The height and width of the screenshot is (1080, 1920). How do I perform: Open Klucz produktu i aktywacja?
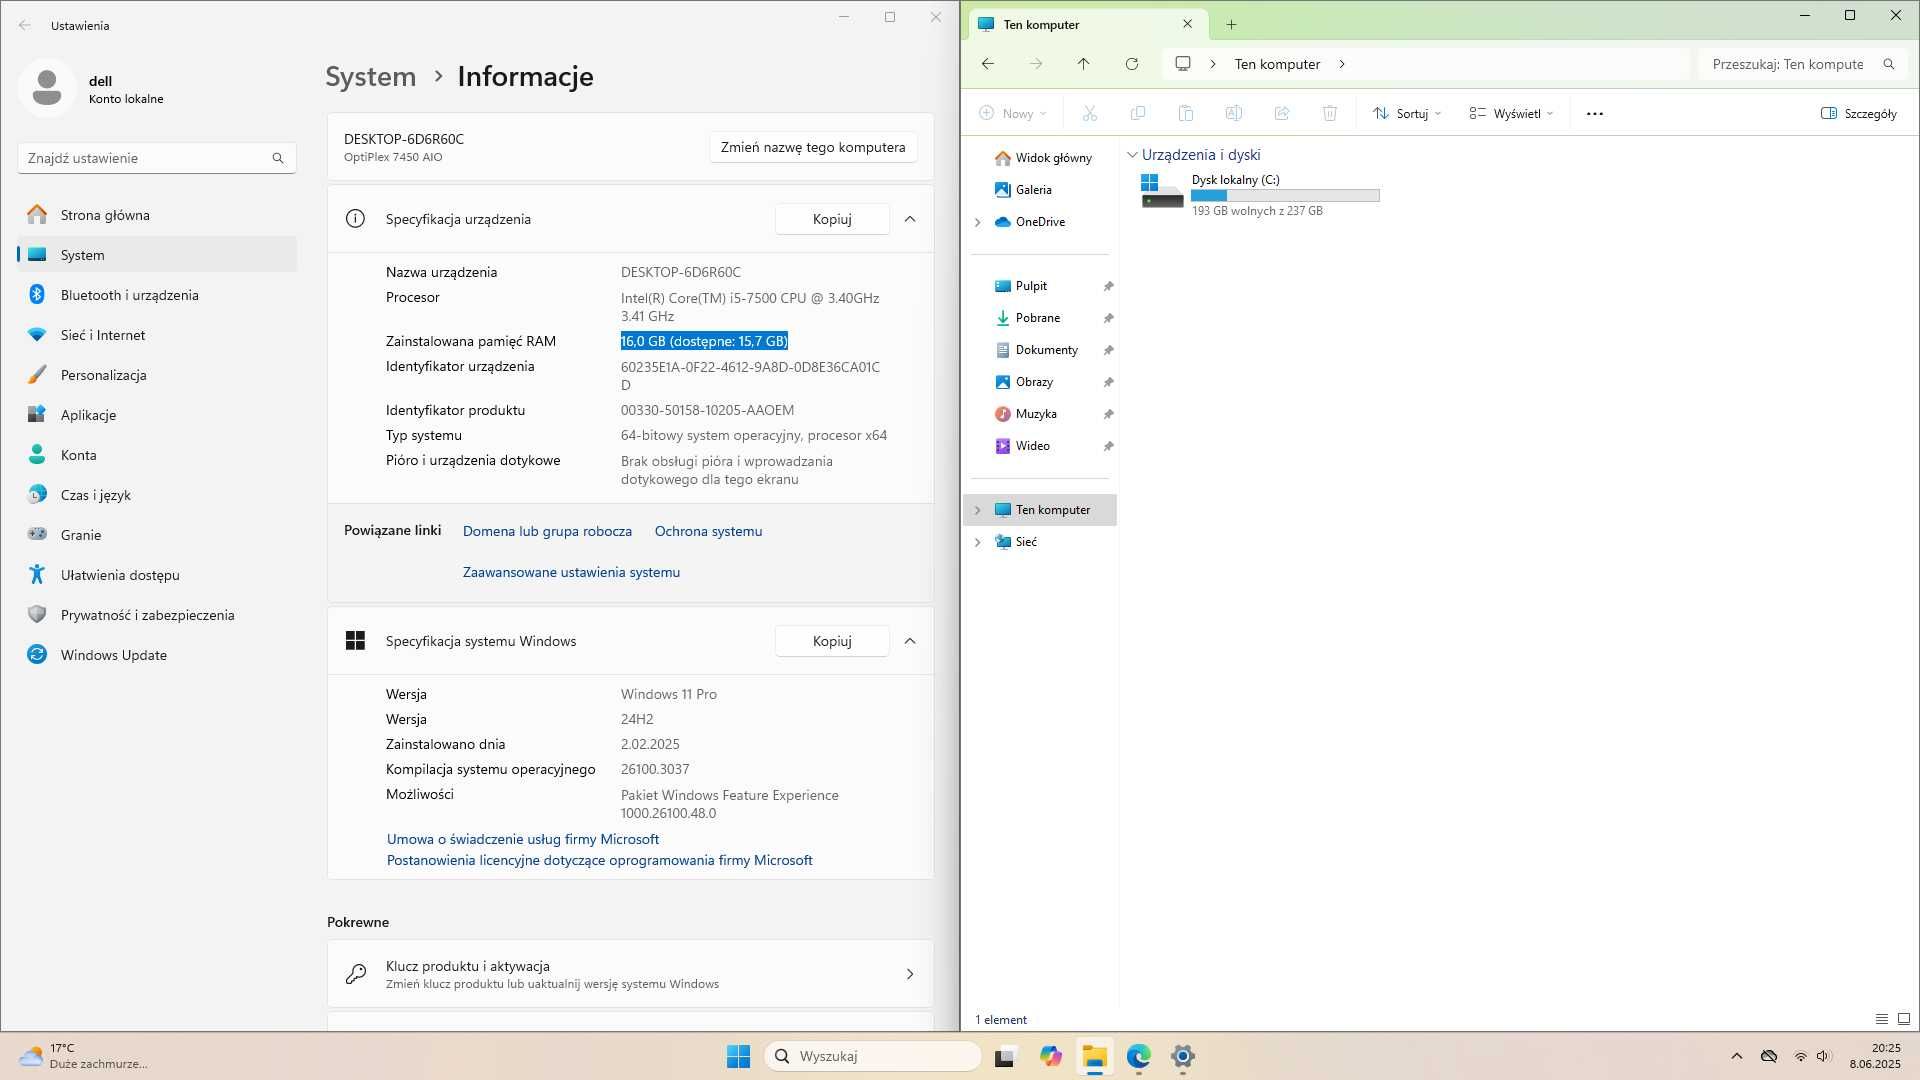click(630, 974)
